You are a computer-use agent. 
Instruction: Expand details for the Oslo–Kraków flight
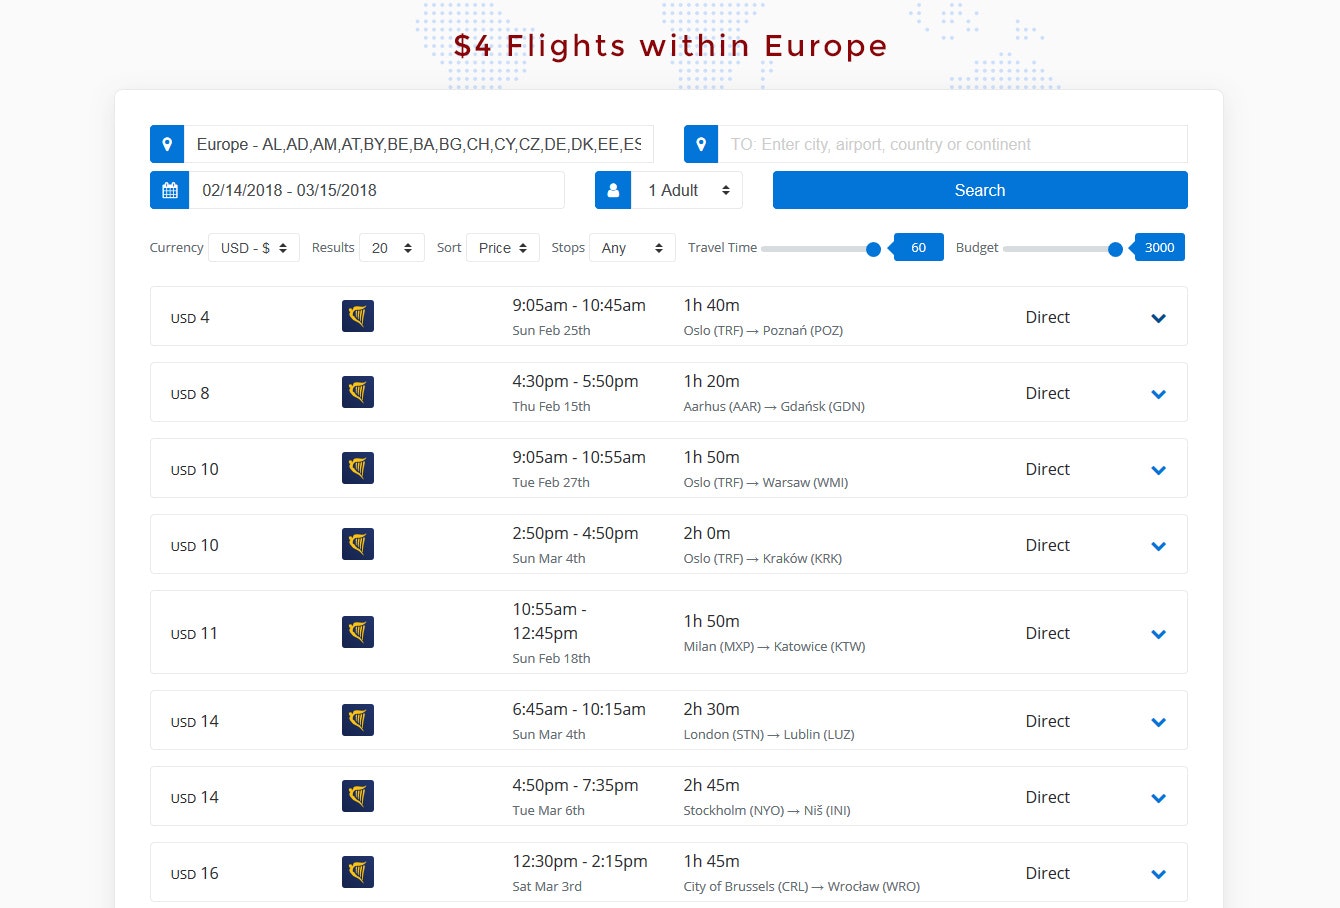[x=1158, y=546]
